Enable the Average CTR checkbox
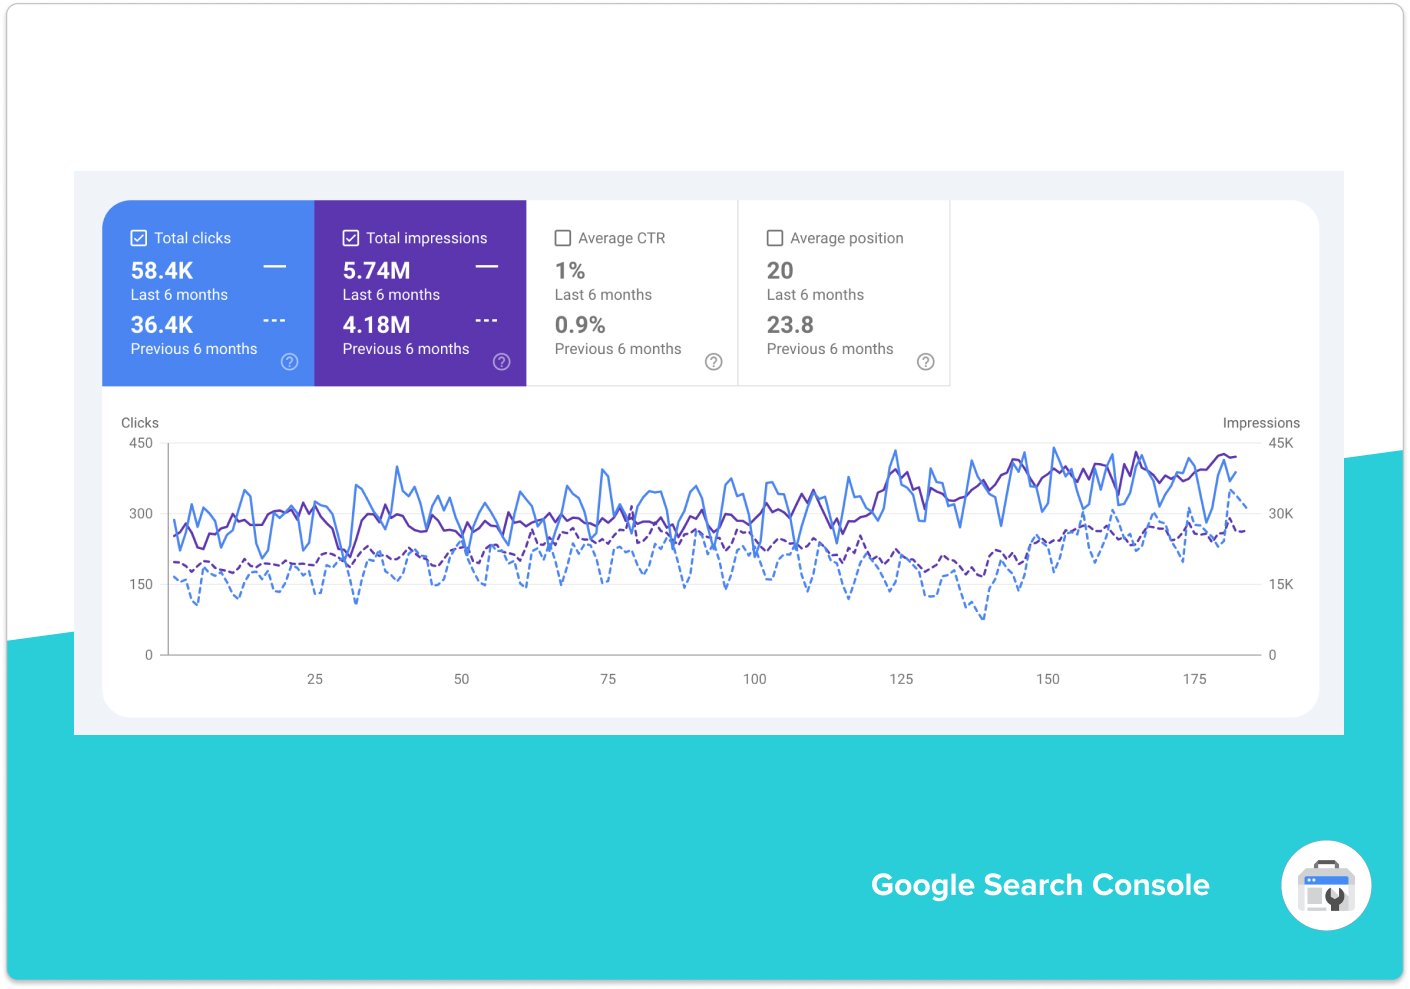The image size is (1410, 989). (563, 237)
